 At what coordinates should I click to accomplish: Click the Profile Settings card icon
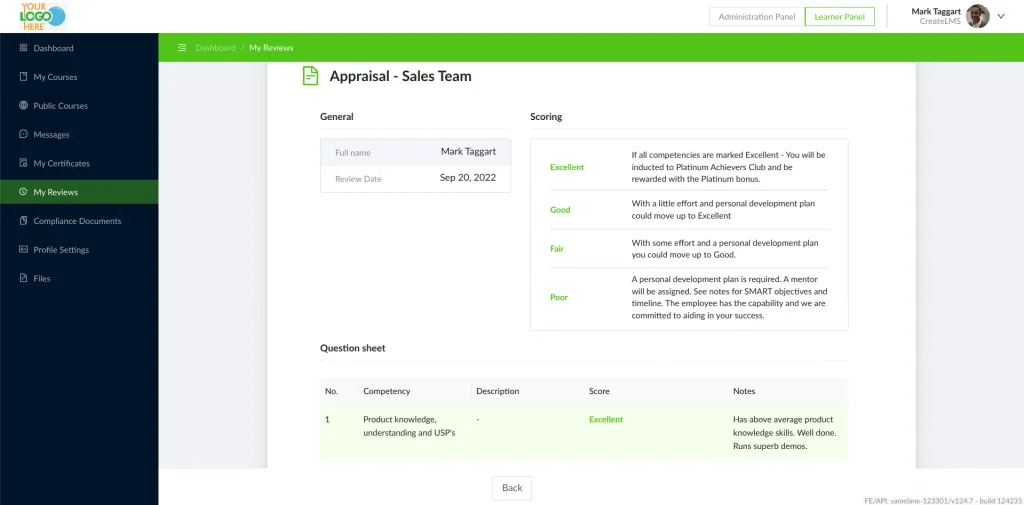click(x=24, y=249)
